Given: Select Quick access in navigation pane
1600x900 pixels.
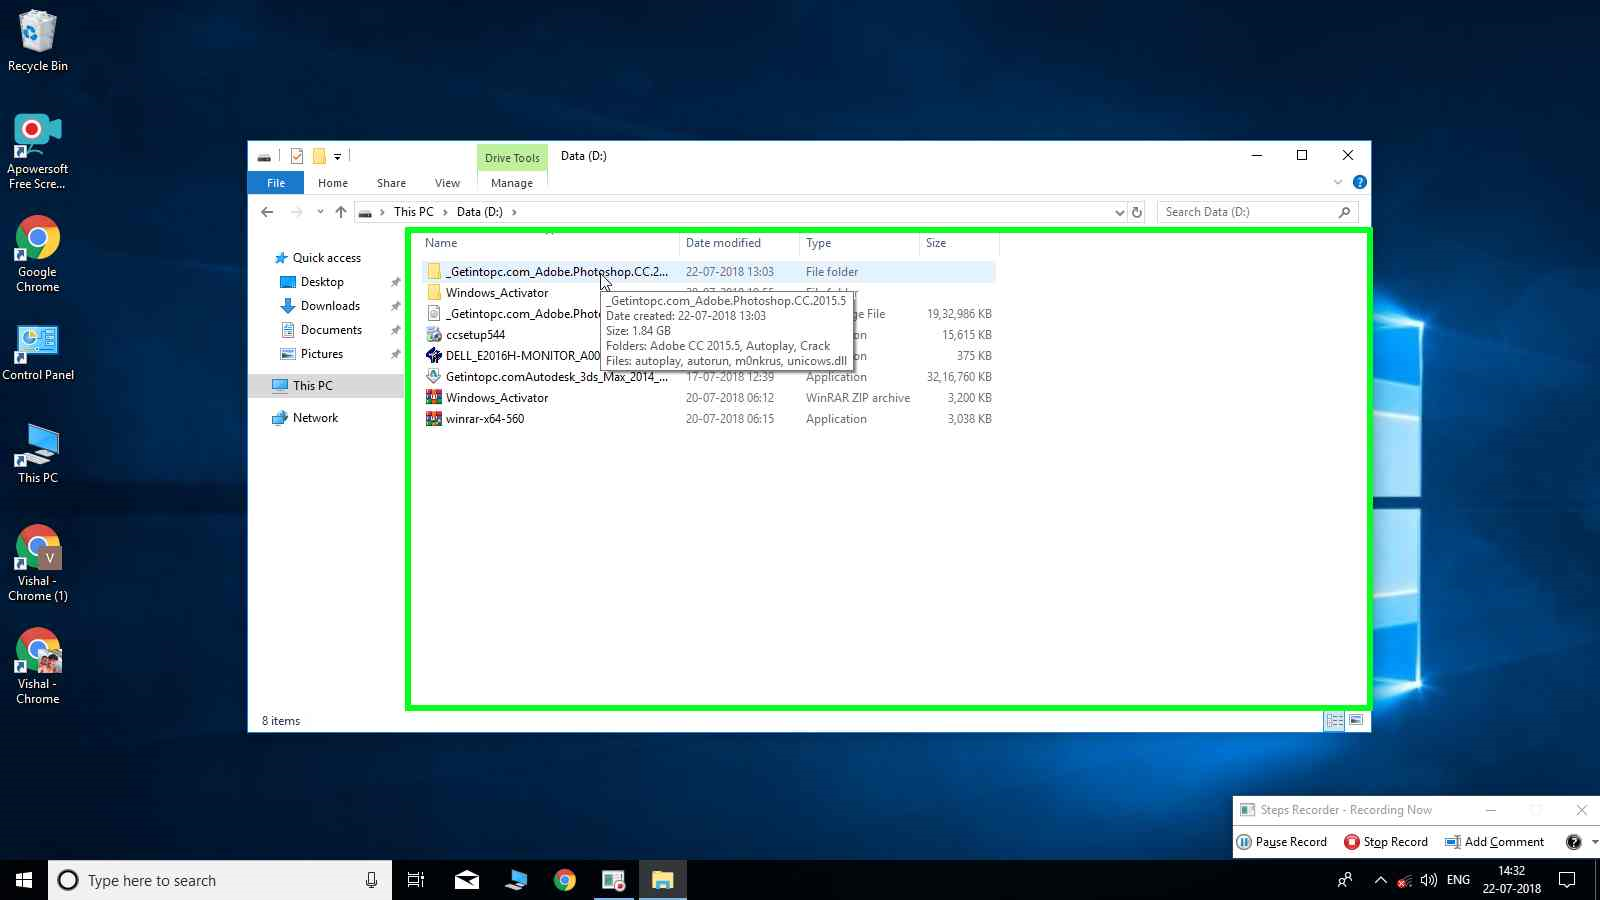Looking at the screenshot, I should (326, 258).
